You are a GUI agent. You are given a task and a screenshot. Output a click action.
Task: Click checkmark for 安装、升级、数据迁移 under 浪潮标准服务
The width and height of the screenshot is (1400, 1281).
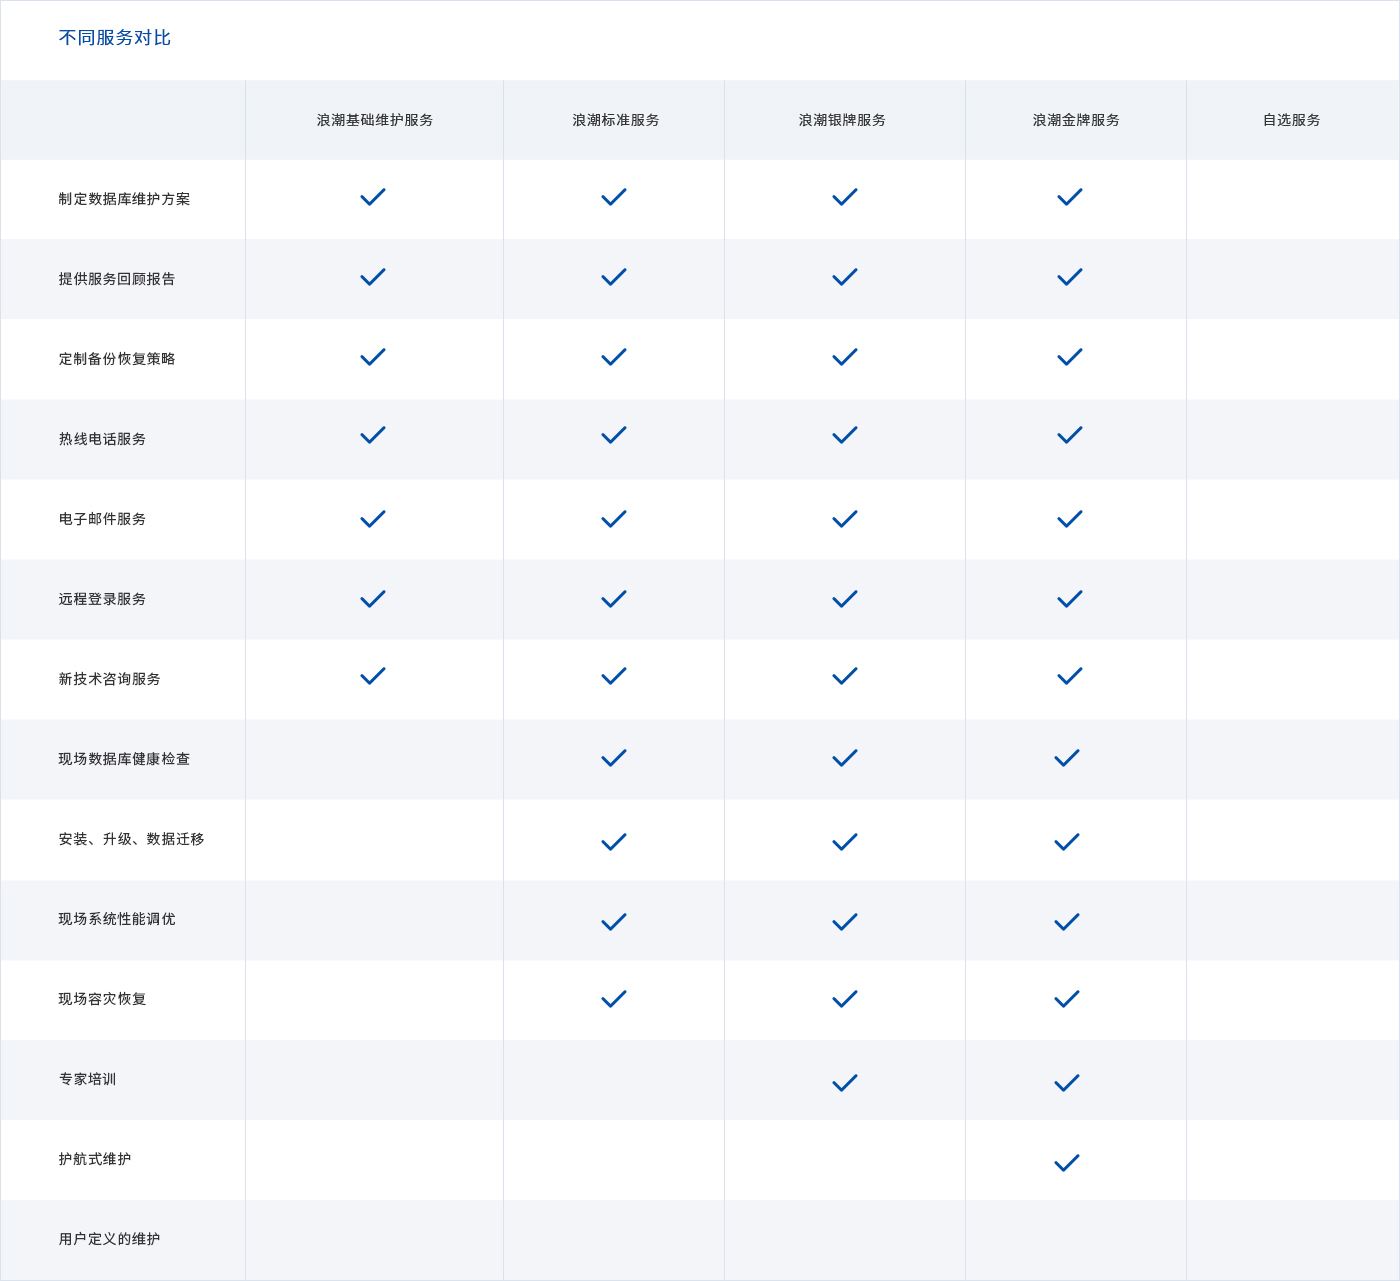click(614, 842)
